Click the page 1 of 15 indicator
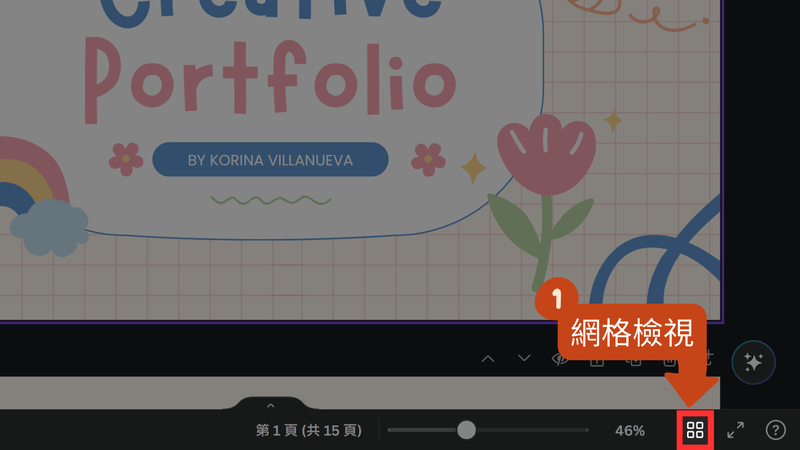This screenshot has height=450, width=800. [x=309, y=430]
